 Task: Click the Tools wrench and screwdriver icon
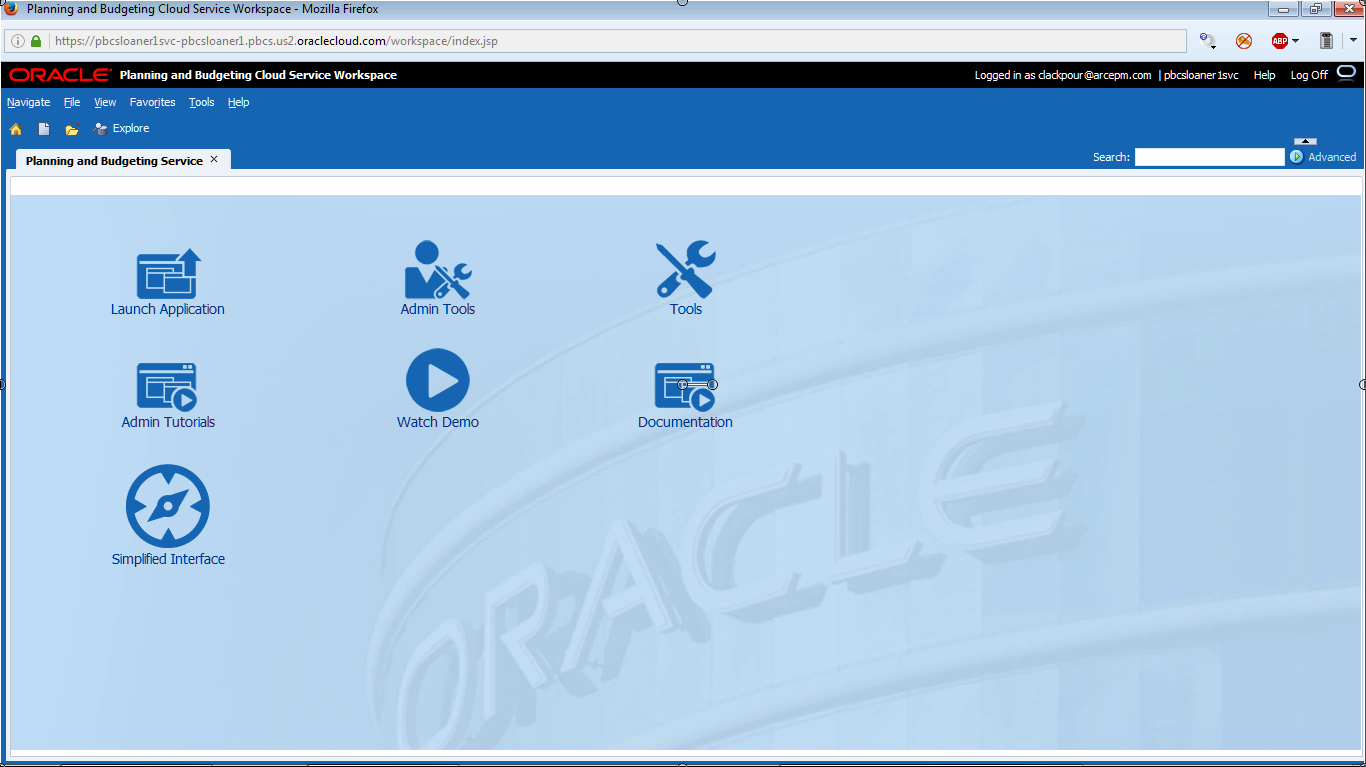[x=686, y=270]
